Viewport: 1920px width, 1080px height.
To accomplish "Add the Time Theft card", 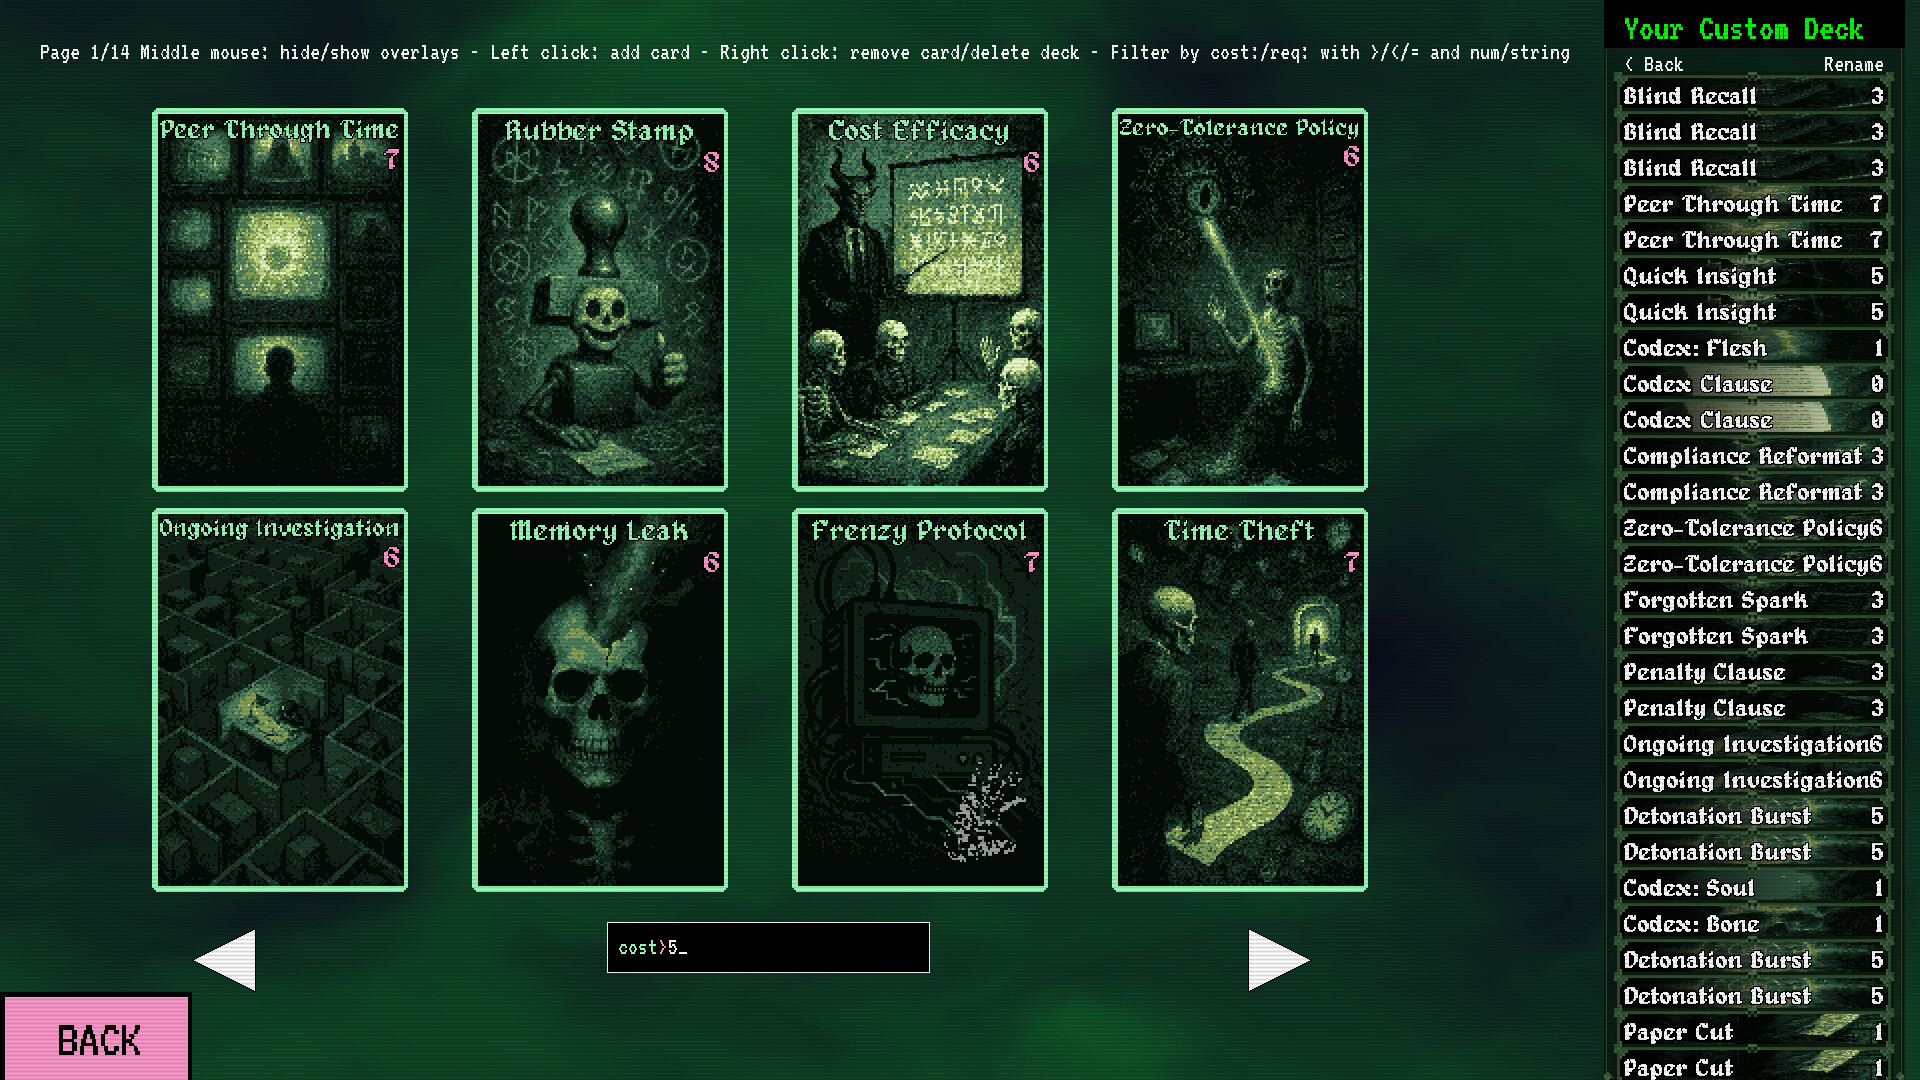I will tap(1239, 700).
